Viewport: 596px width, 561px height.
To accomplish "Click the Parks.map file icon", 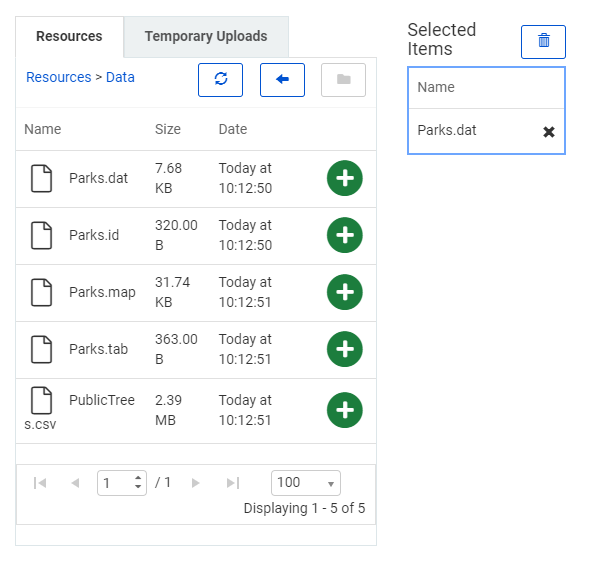I will pyautogui.click(x=41, y=292).
